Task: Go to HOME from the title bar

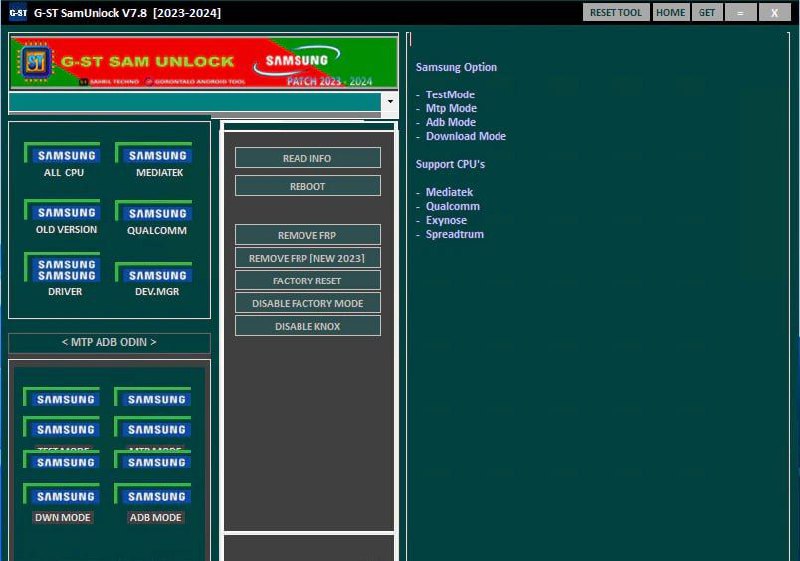Action: pos(670,12)
